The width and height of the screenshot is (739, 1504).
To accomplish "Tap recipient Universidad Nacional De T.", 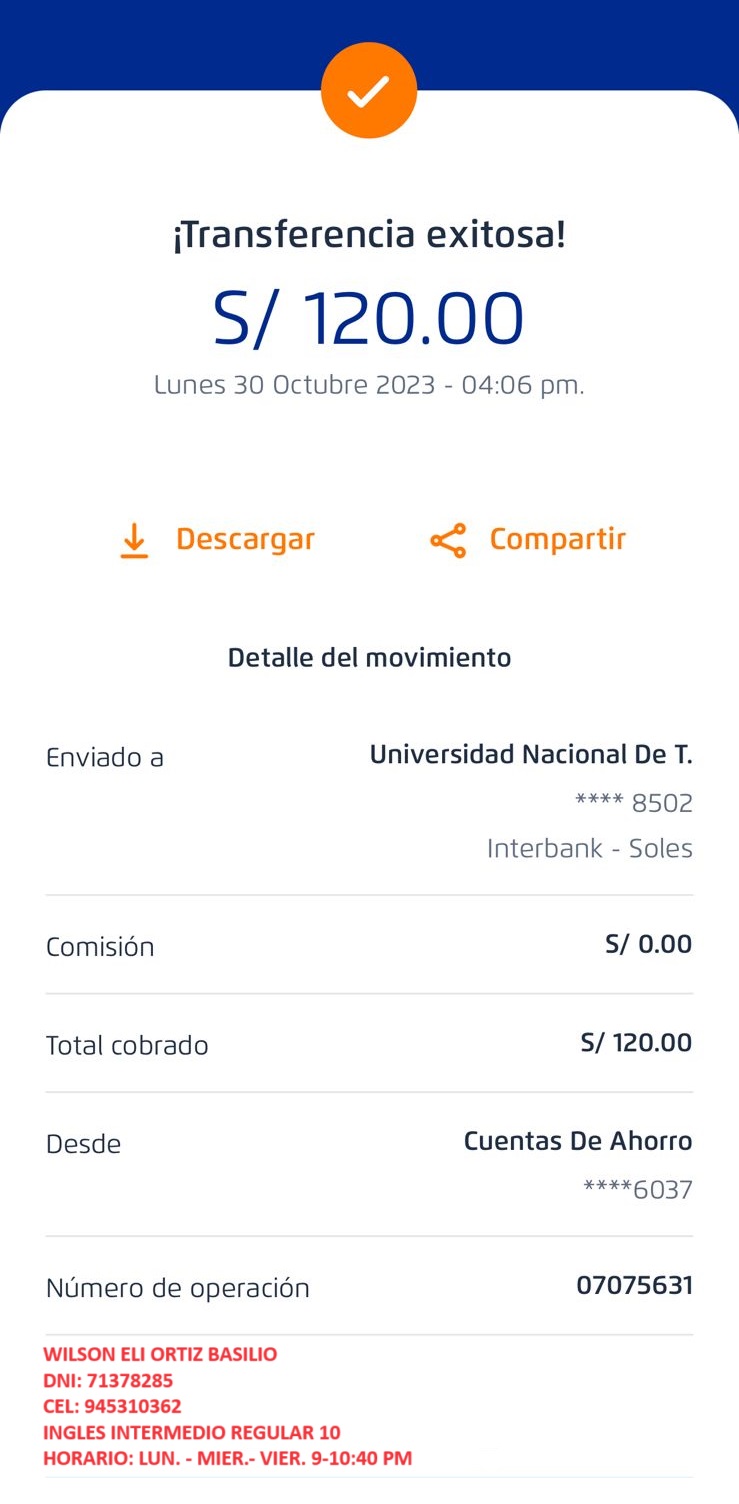I will (530, 755).
